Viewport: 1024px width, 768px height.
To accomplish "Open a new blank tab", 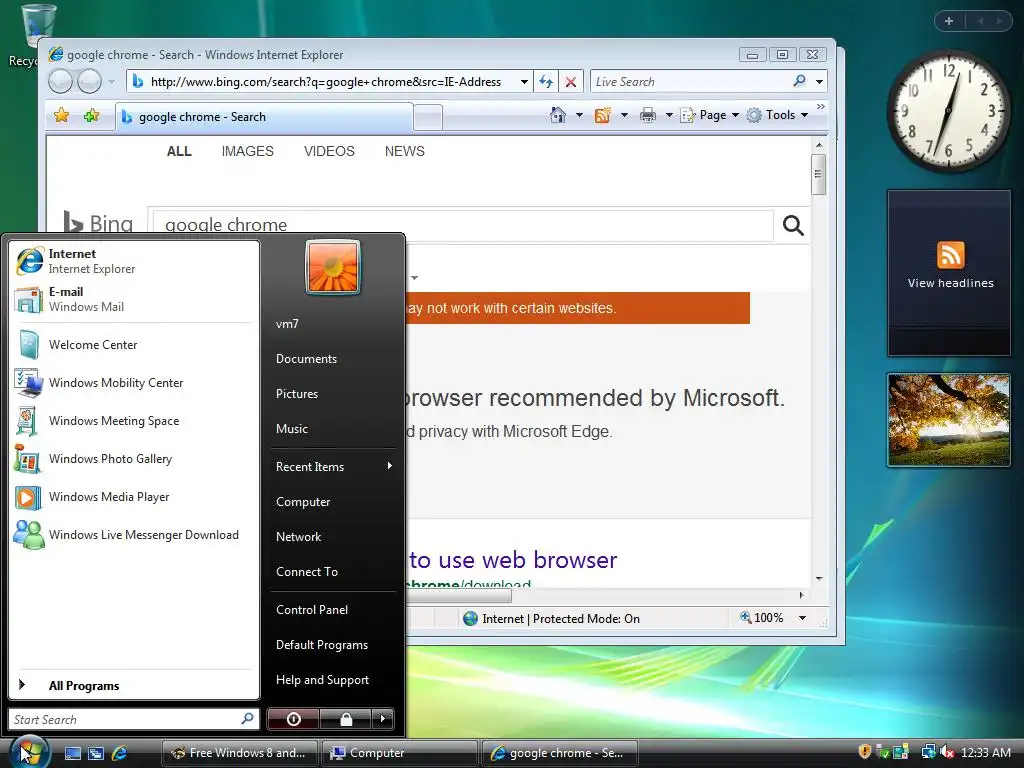I will tap(428, 118).
